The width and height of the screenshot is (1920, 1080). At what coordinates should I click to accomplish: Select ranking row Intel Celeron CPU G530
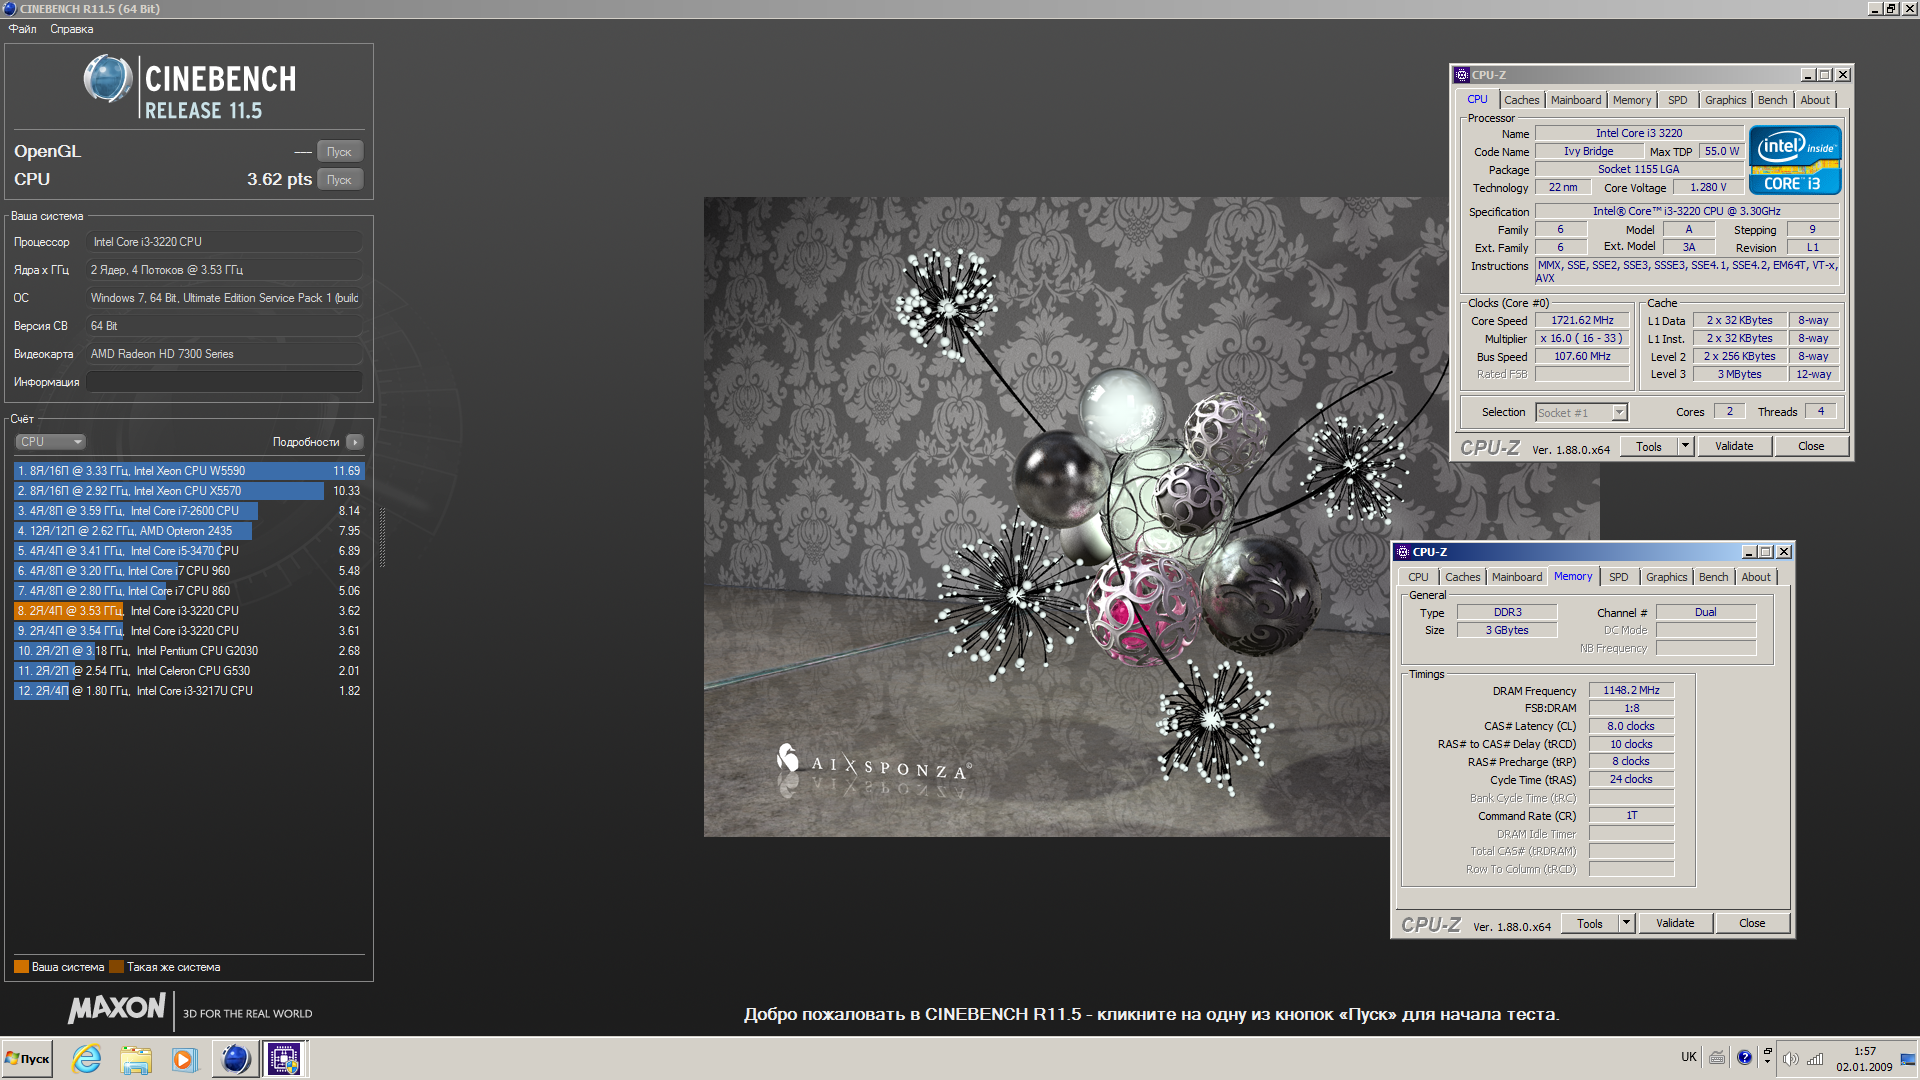pyautogui.click(x=189, y=671)
